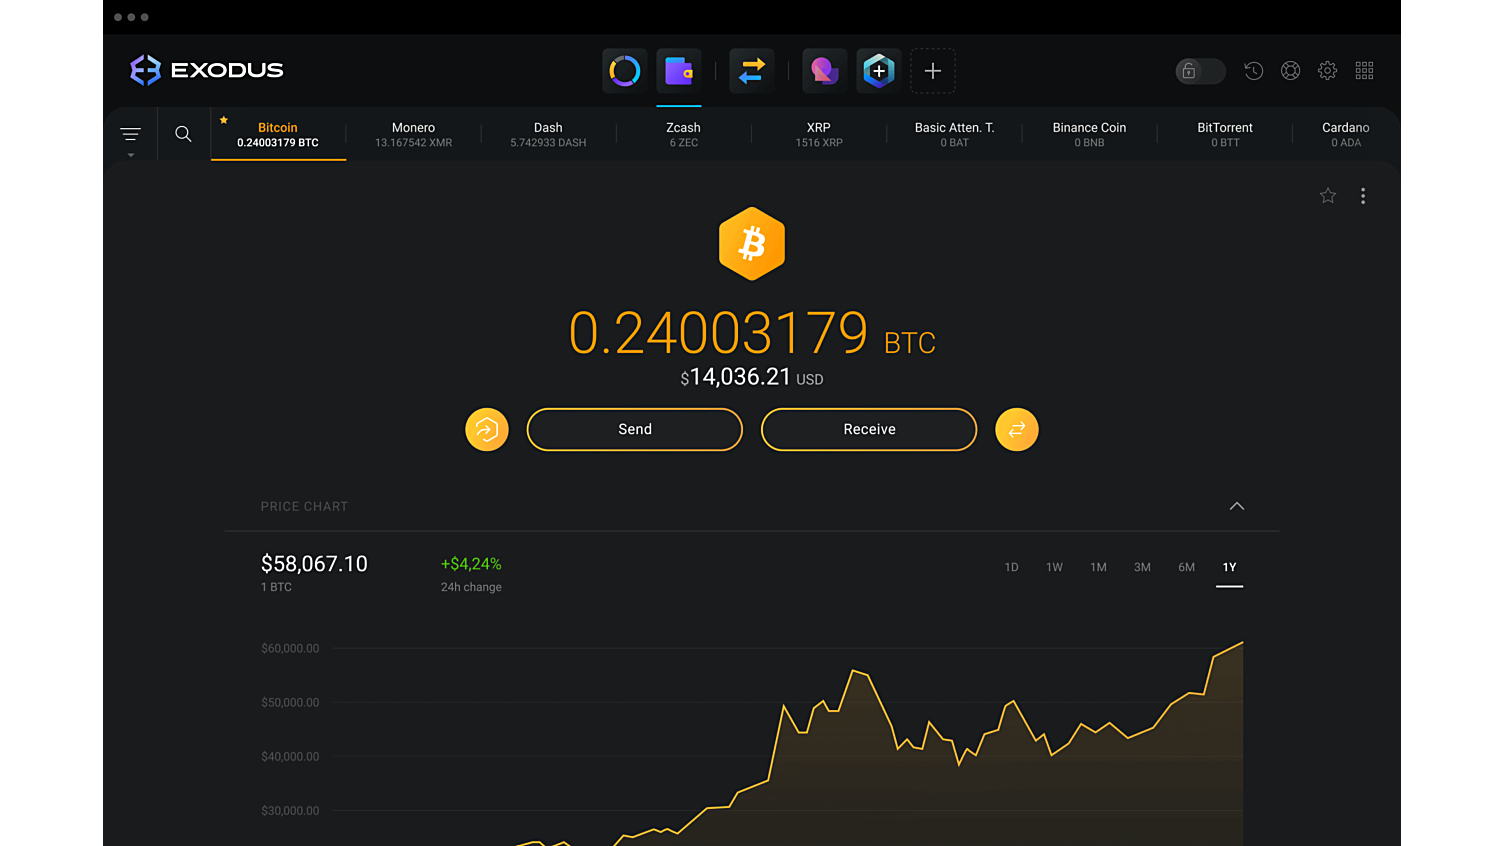Select the Basic Atten. T. tab
Image resolution: width=1504 pixels, height=846 pixels.
point(954,135)
